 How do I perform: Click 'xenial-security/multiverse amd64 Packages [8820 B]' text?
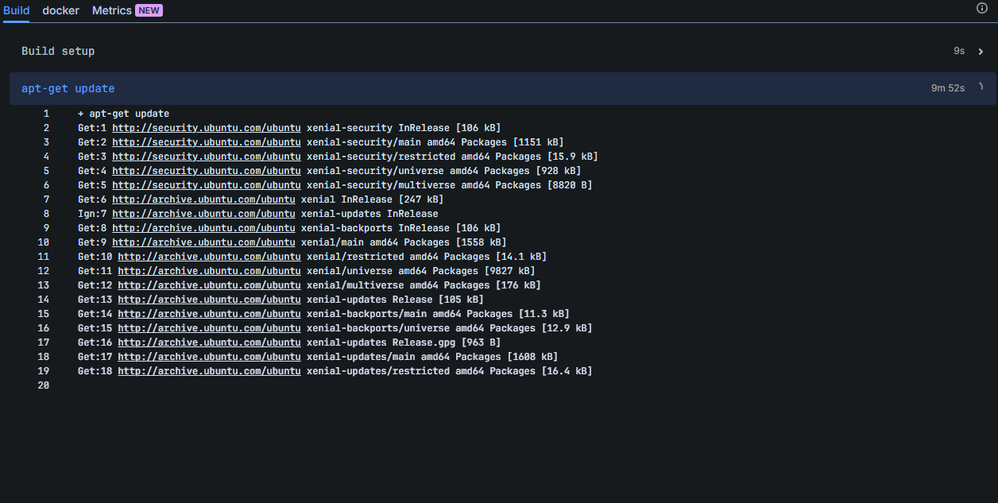[x=449, y=185]
